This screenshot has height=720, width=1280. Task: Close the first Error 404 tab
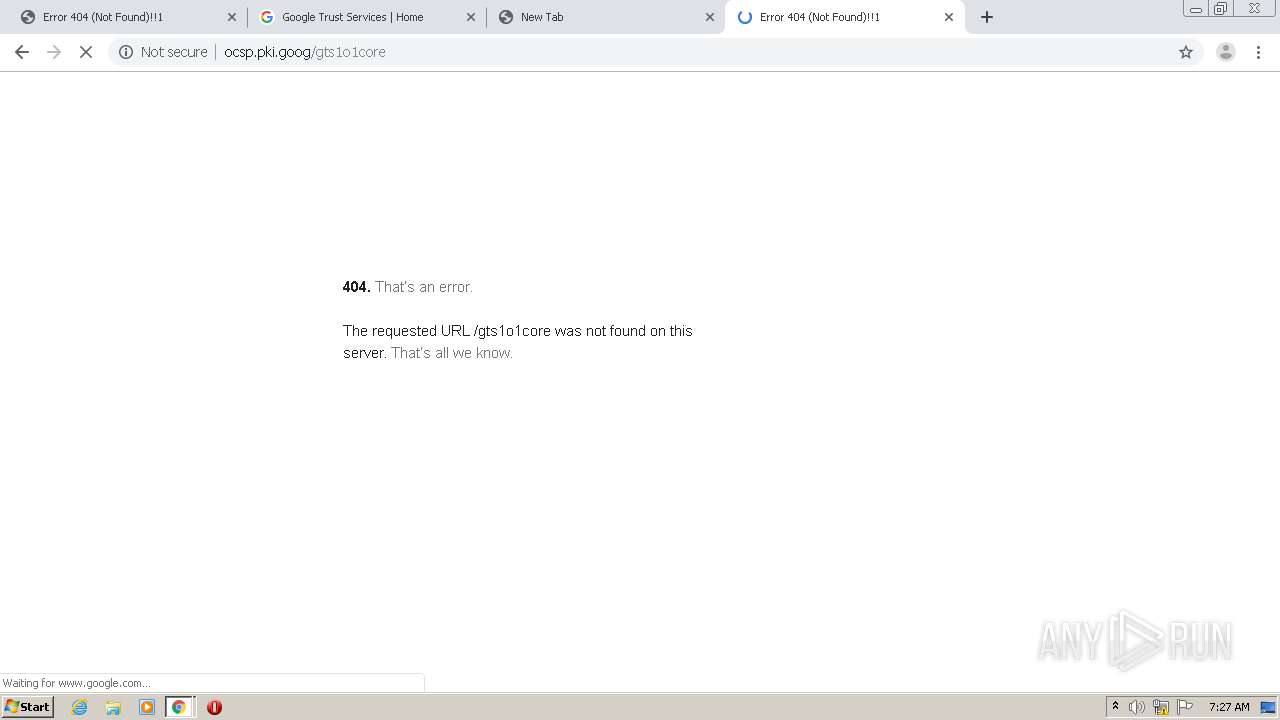click(x=232, y=17)
